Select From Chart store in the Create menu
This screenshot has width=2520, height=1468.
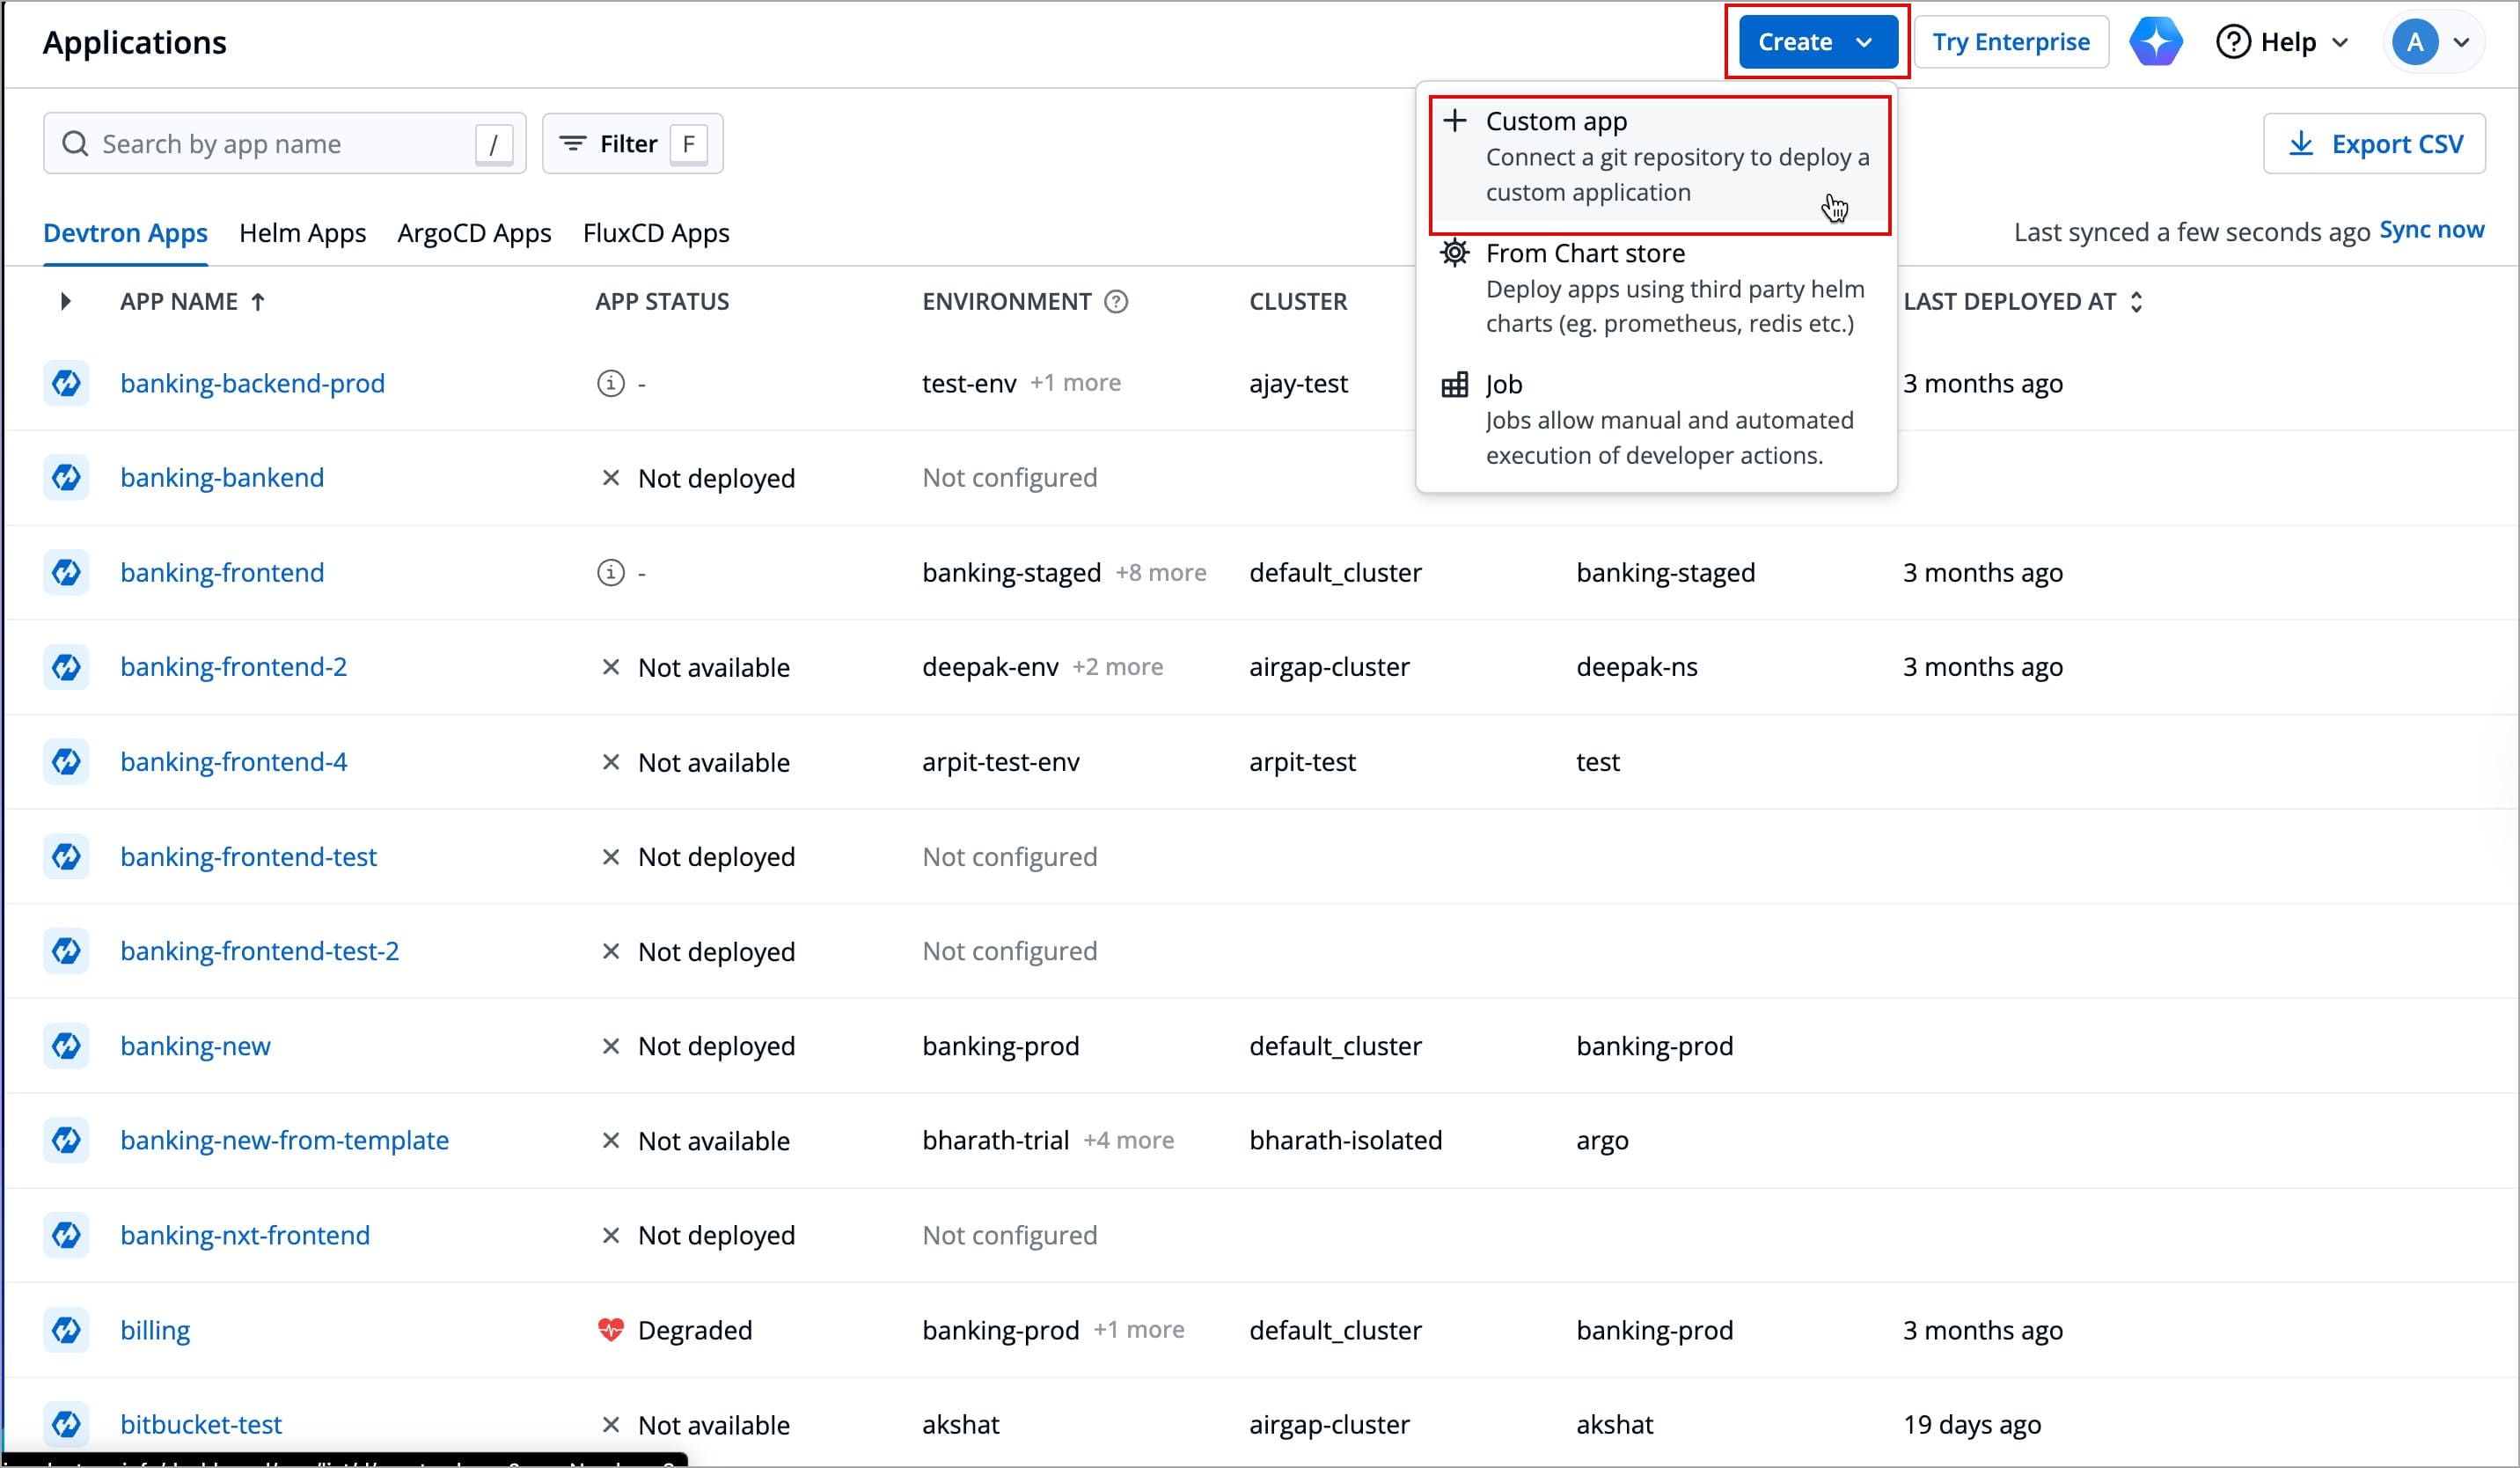pos(1585,252)
